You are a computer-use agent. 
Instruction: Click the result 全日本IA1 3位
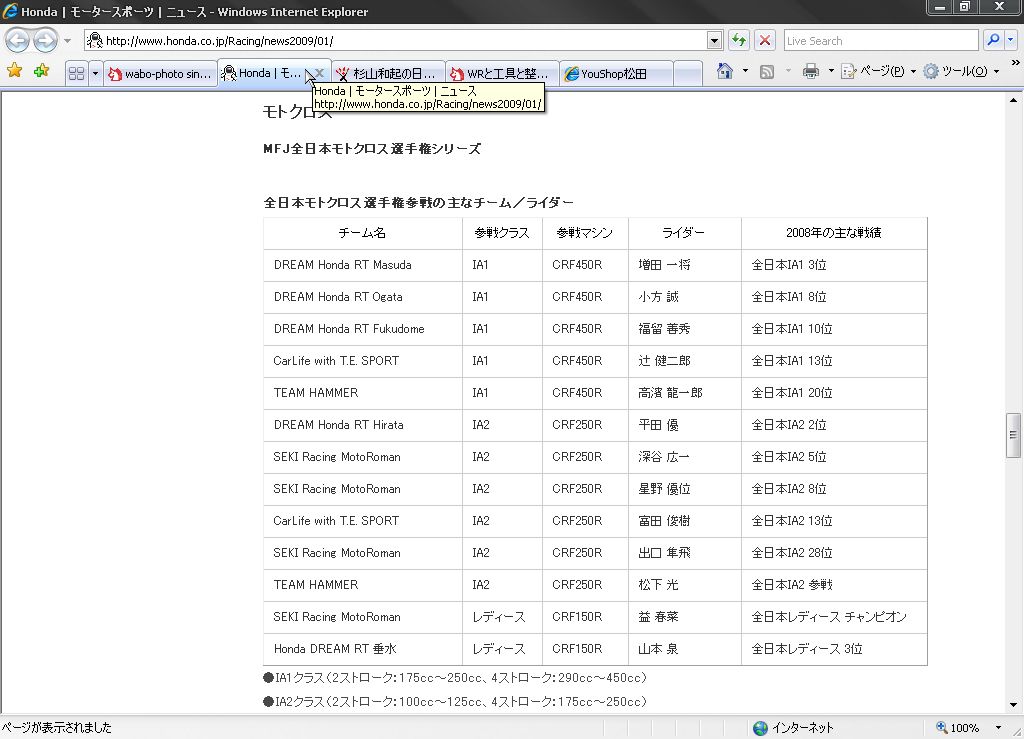click(789, 265)
